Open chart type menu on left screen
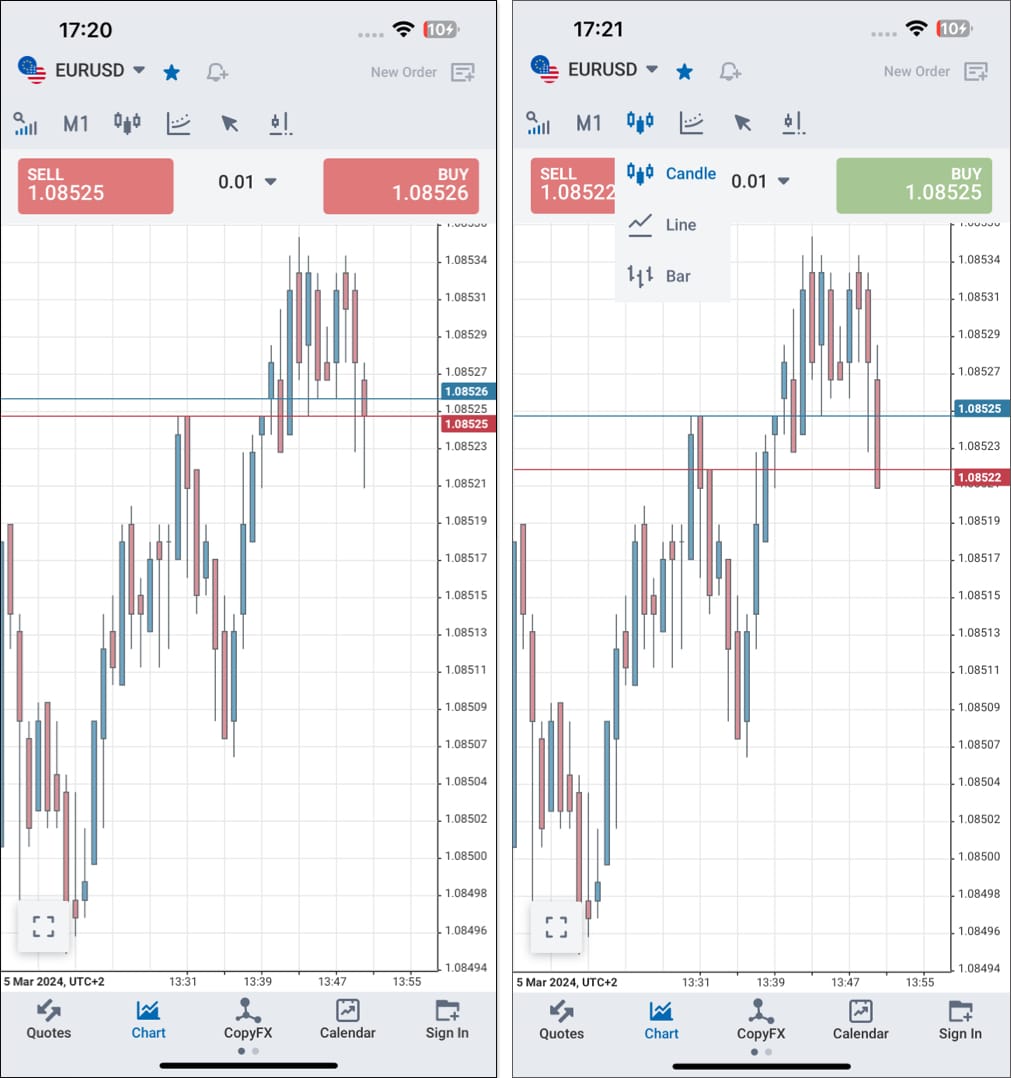The image size is (1011, 1078). 127,123
